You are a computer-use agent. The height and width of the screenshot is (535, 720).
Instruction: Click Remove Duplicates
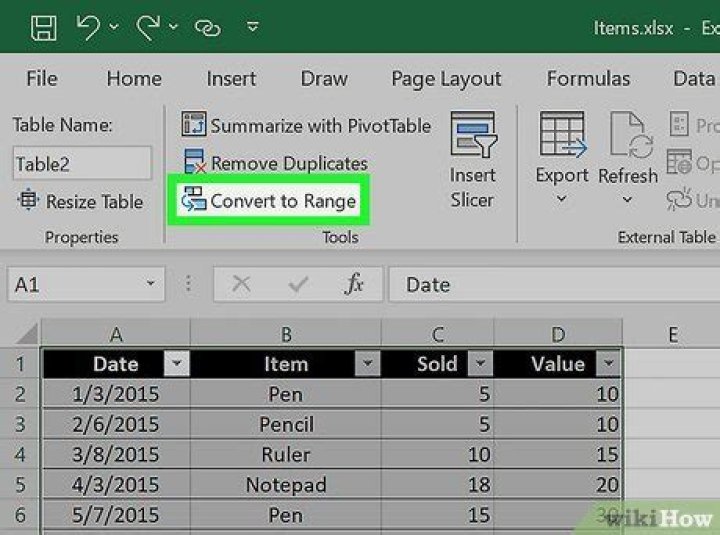pos(276,163)
